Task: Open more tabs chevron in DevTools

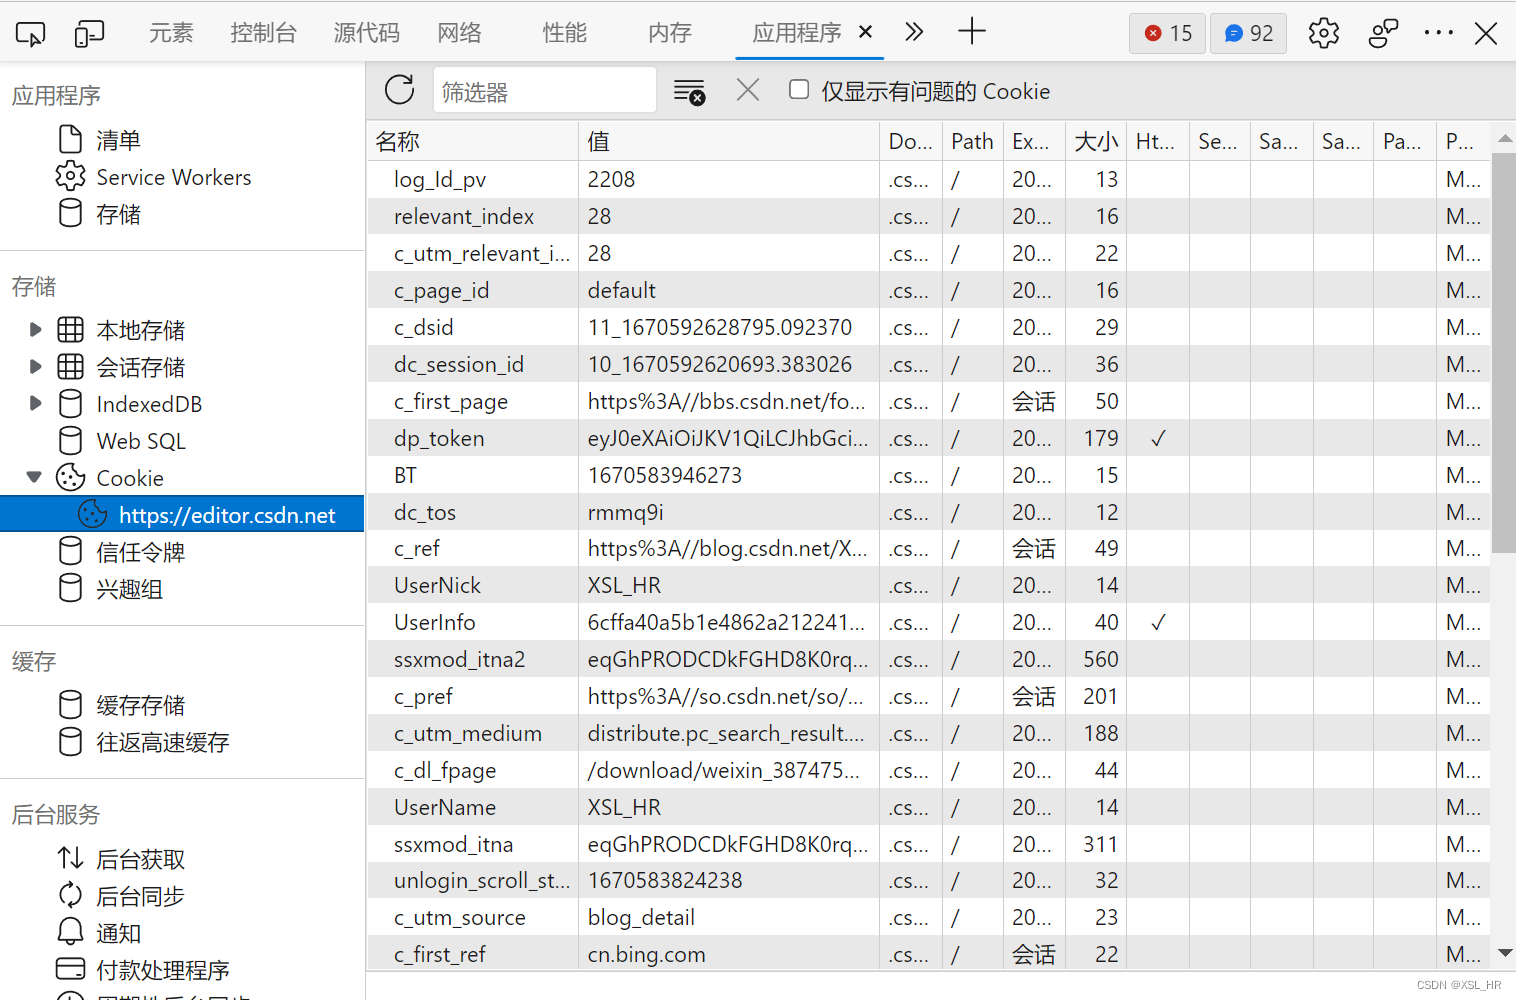Action: click(914, 32)
